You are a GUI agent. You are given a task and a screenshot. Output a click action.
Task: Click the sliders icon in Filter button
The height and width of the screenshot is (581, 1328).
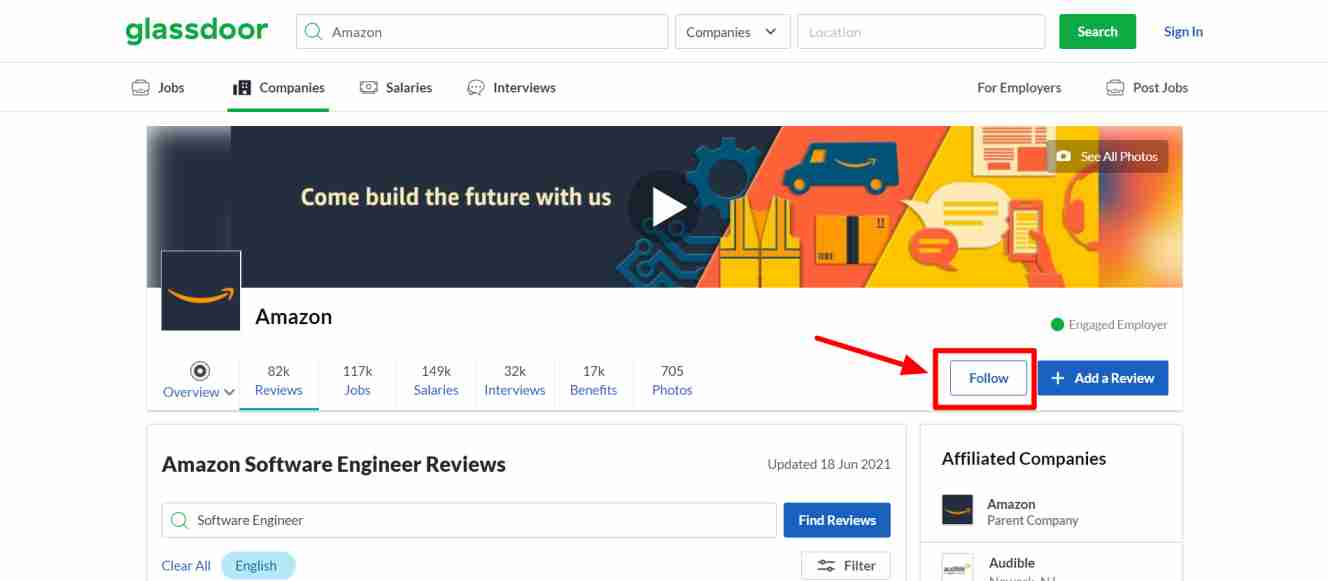(x=826, y=566)
